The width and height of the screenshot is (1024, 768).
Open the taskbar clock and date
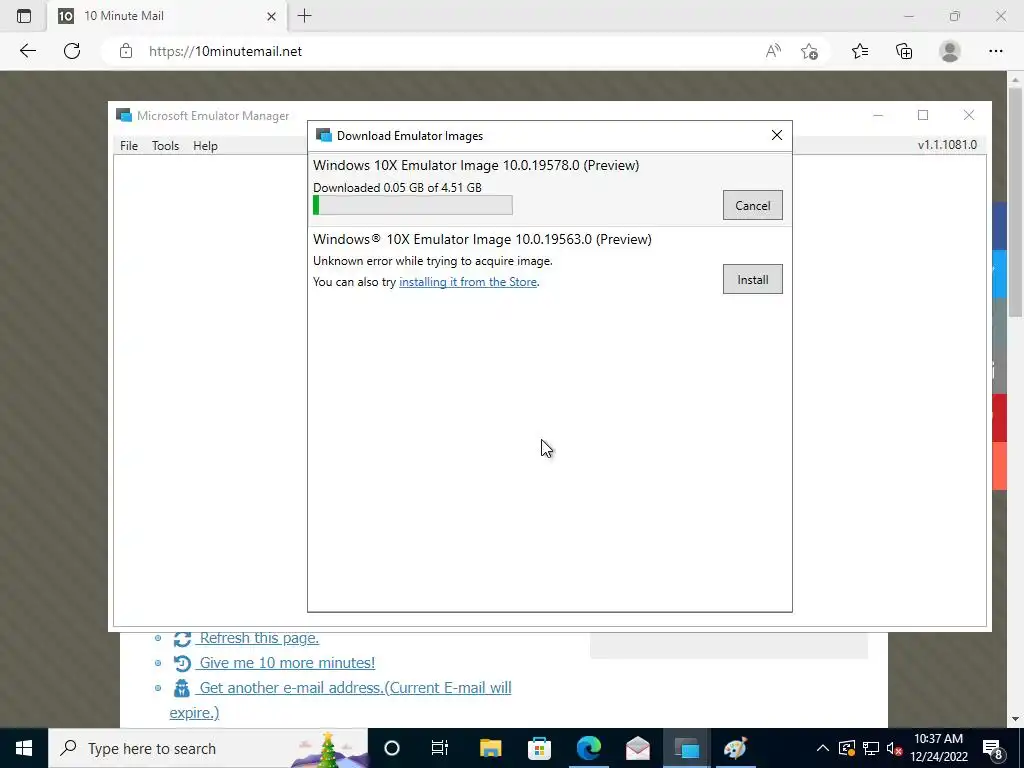(938, 748)
